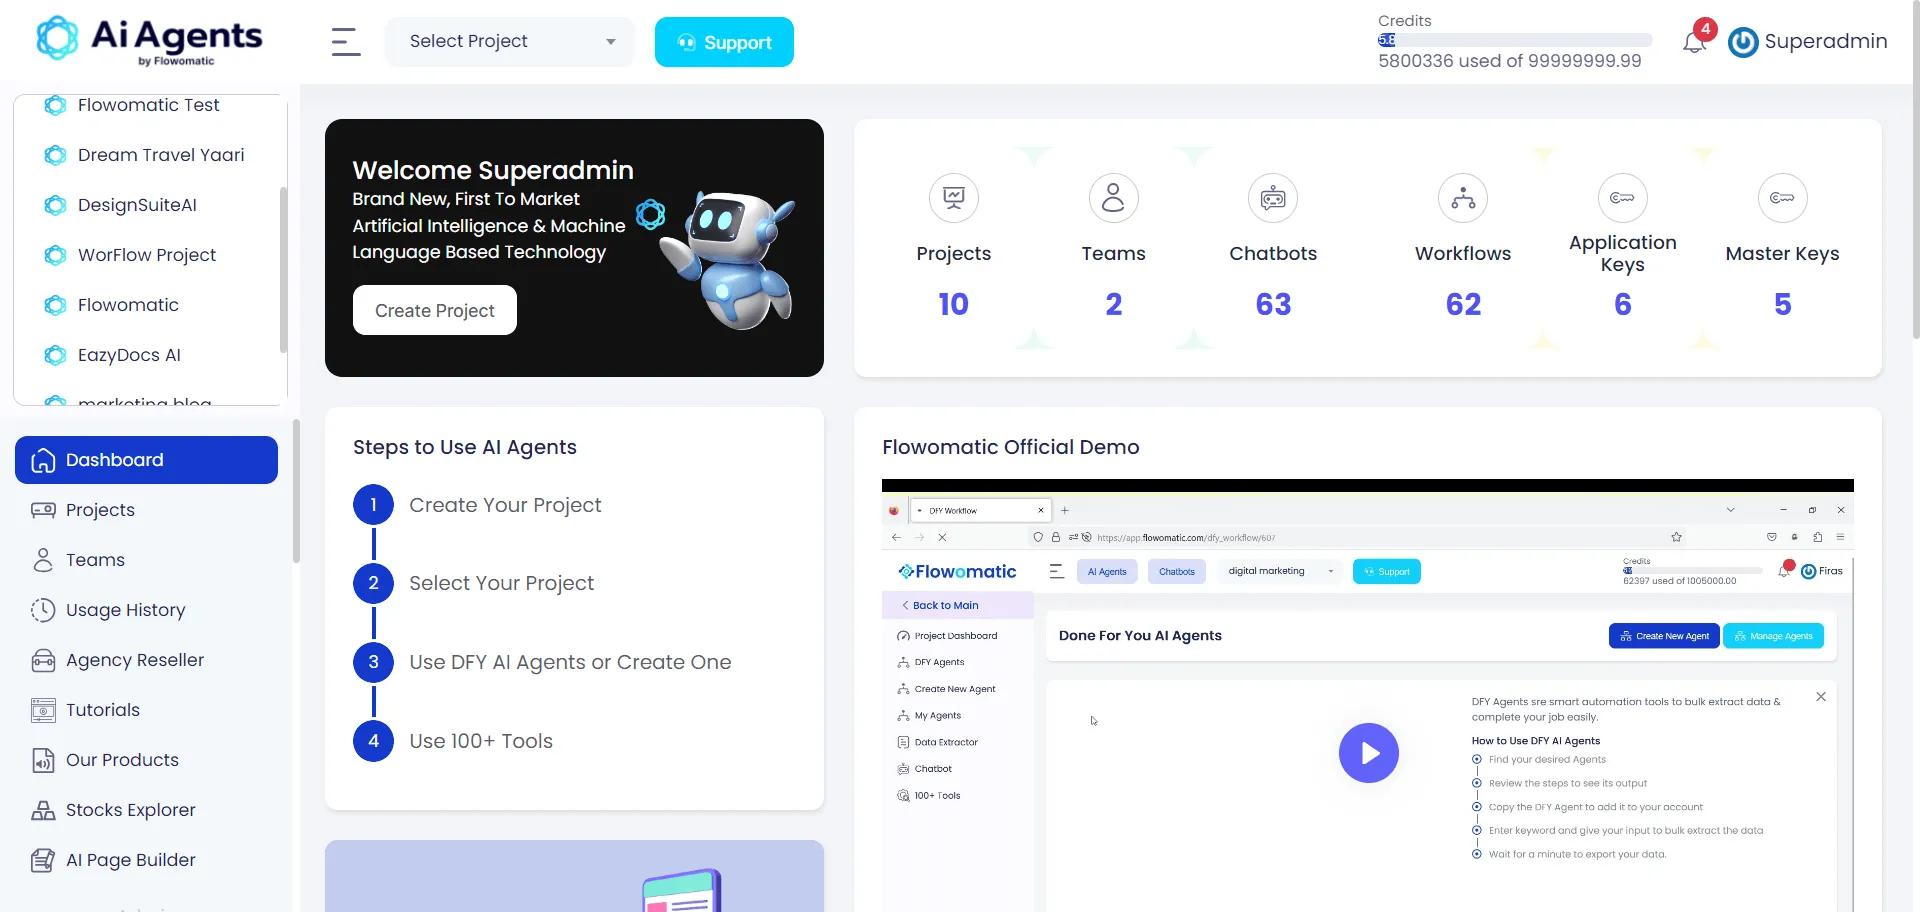Click the Dashboard home icon in sidebar
Viewport: 1920px width, 912px height.
click(43, 460)
